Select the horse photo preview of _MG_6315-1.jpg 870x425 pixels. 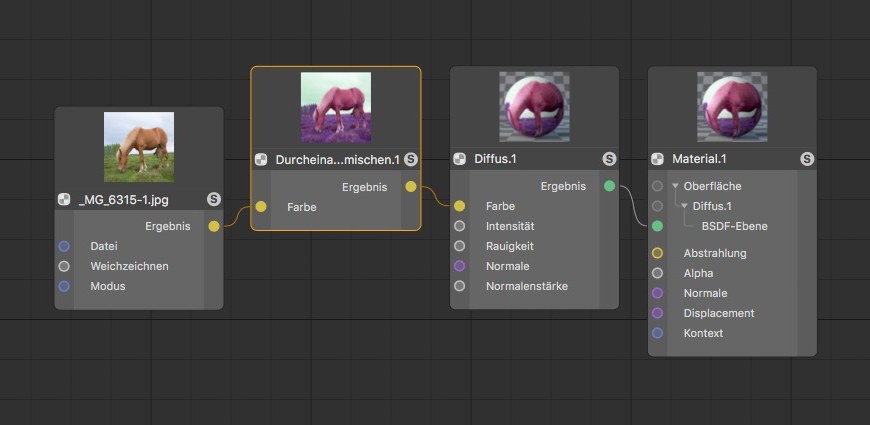click(139, 147)
